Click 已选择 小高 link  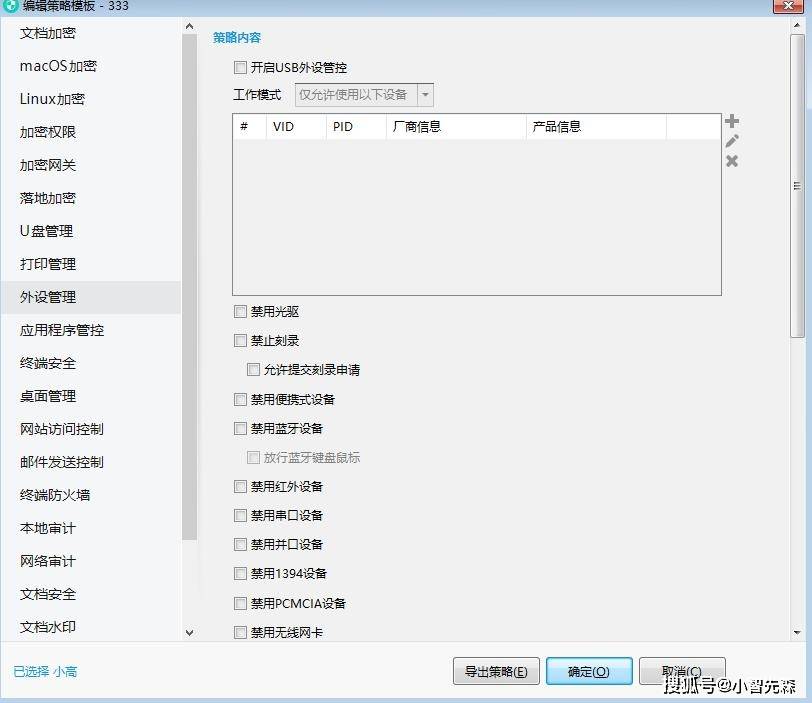pyautogui.click(x=45, y=671)
